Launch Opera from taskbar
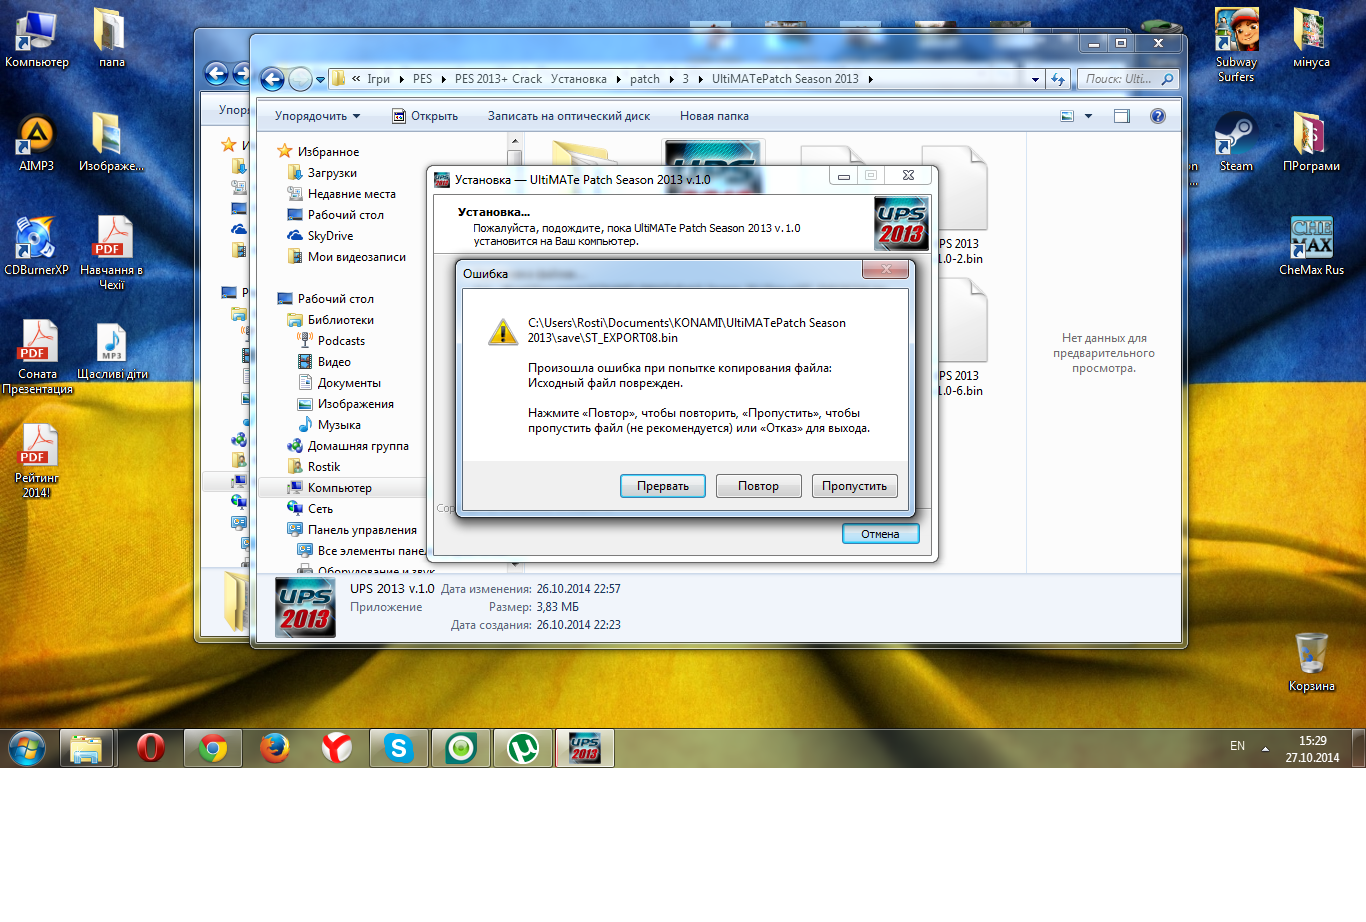Viewport: 1366px width, 922px height. [x=150, y=748]
